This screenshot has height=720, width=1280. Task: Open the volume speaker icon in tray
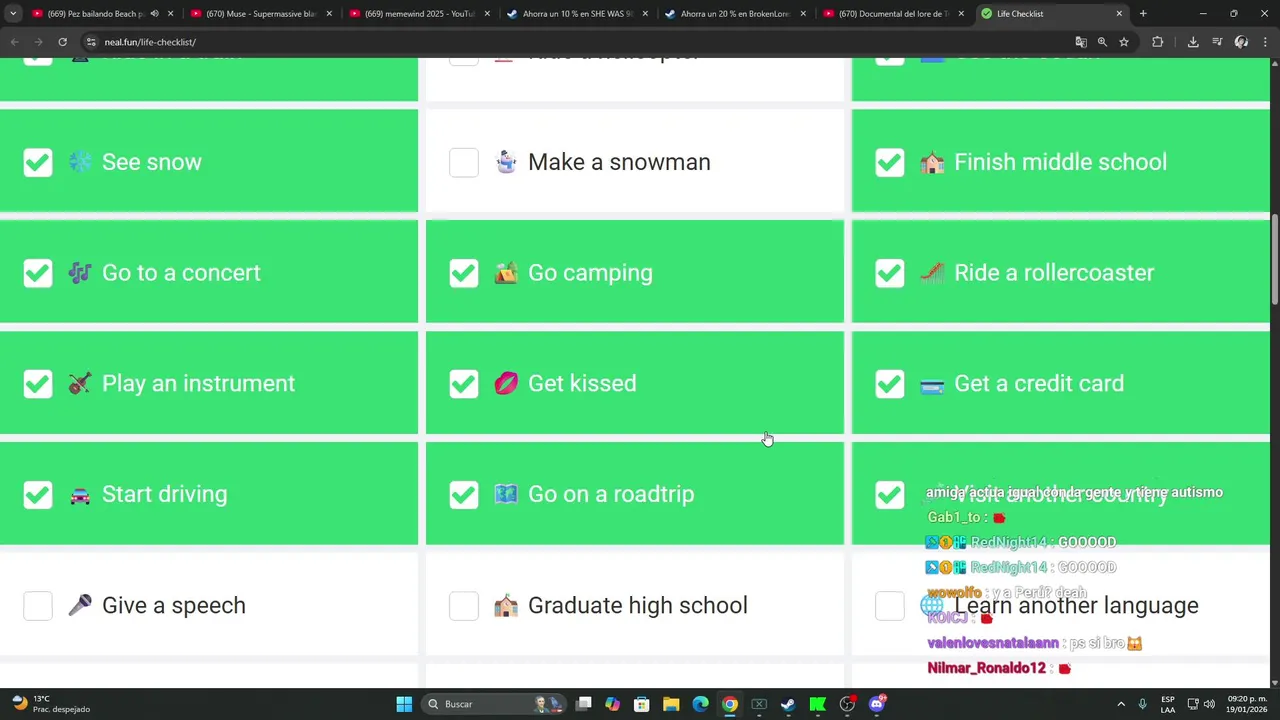[1209, 704]
